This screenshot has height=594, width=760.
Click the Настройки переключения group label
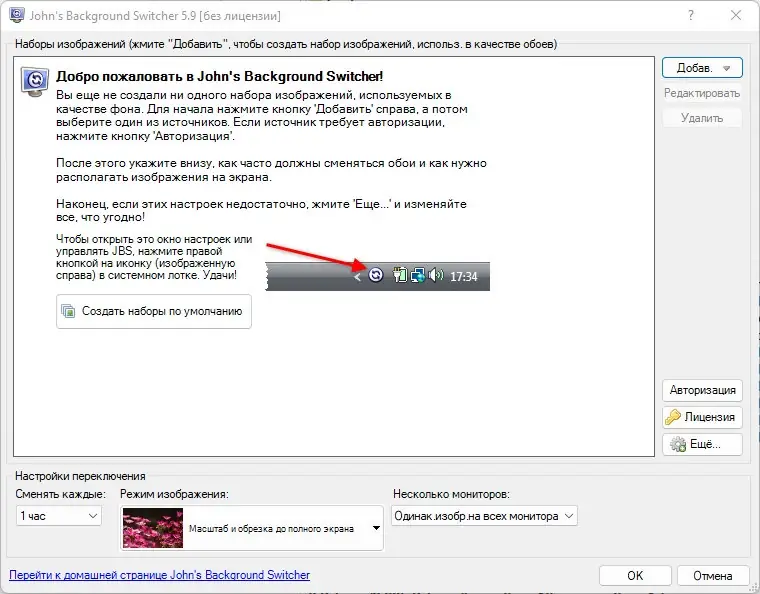(80, 476)
